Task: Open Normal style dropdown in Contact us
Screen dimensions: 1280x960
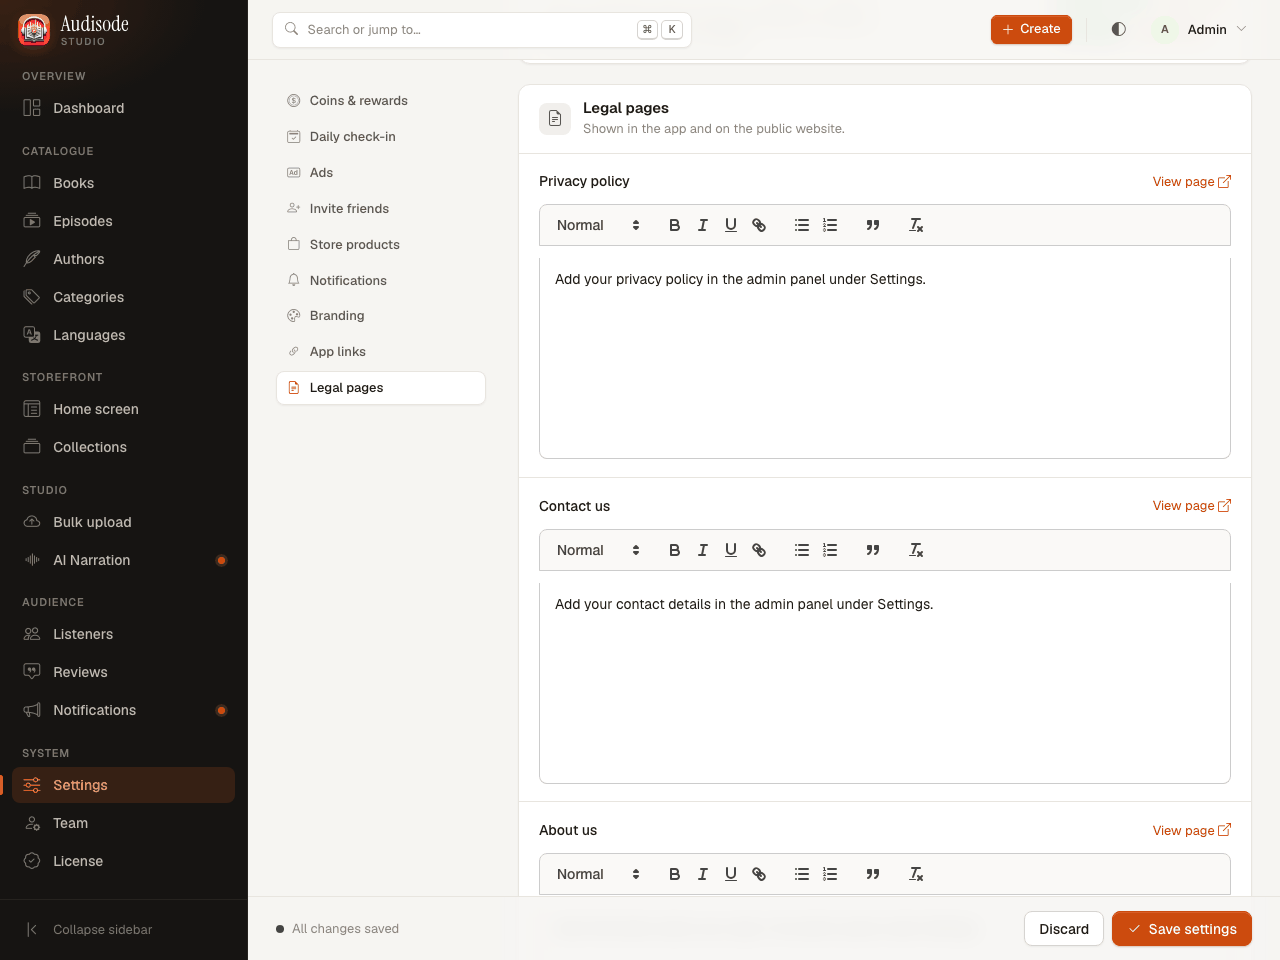Action: [x=598, y=550]
